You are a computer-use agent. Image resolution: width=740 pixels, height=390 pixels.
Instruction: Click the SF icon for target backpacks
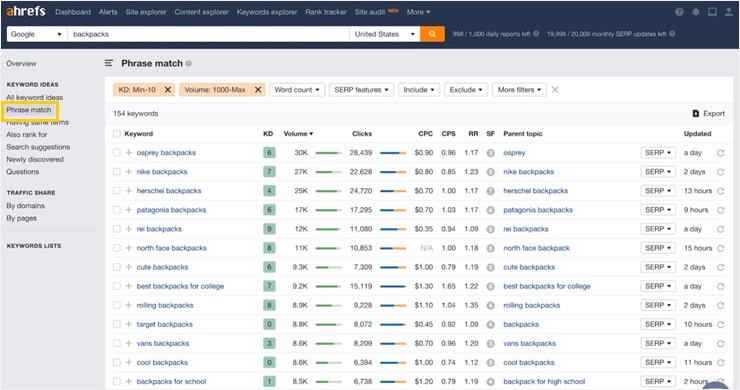click(490, 324)
